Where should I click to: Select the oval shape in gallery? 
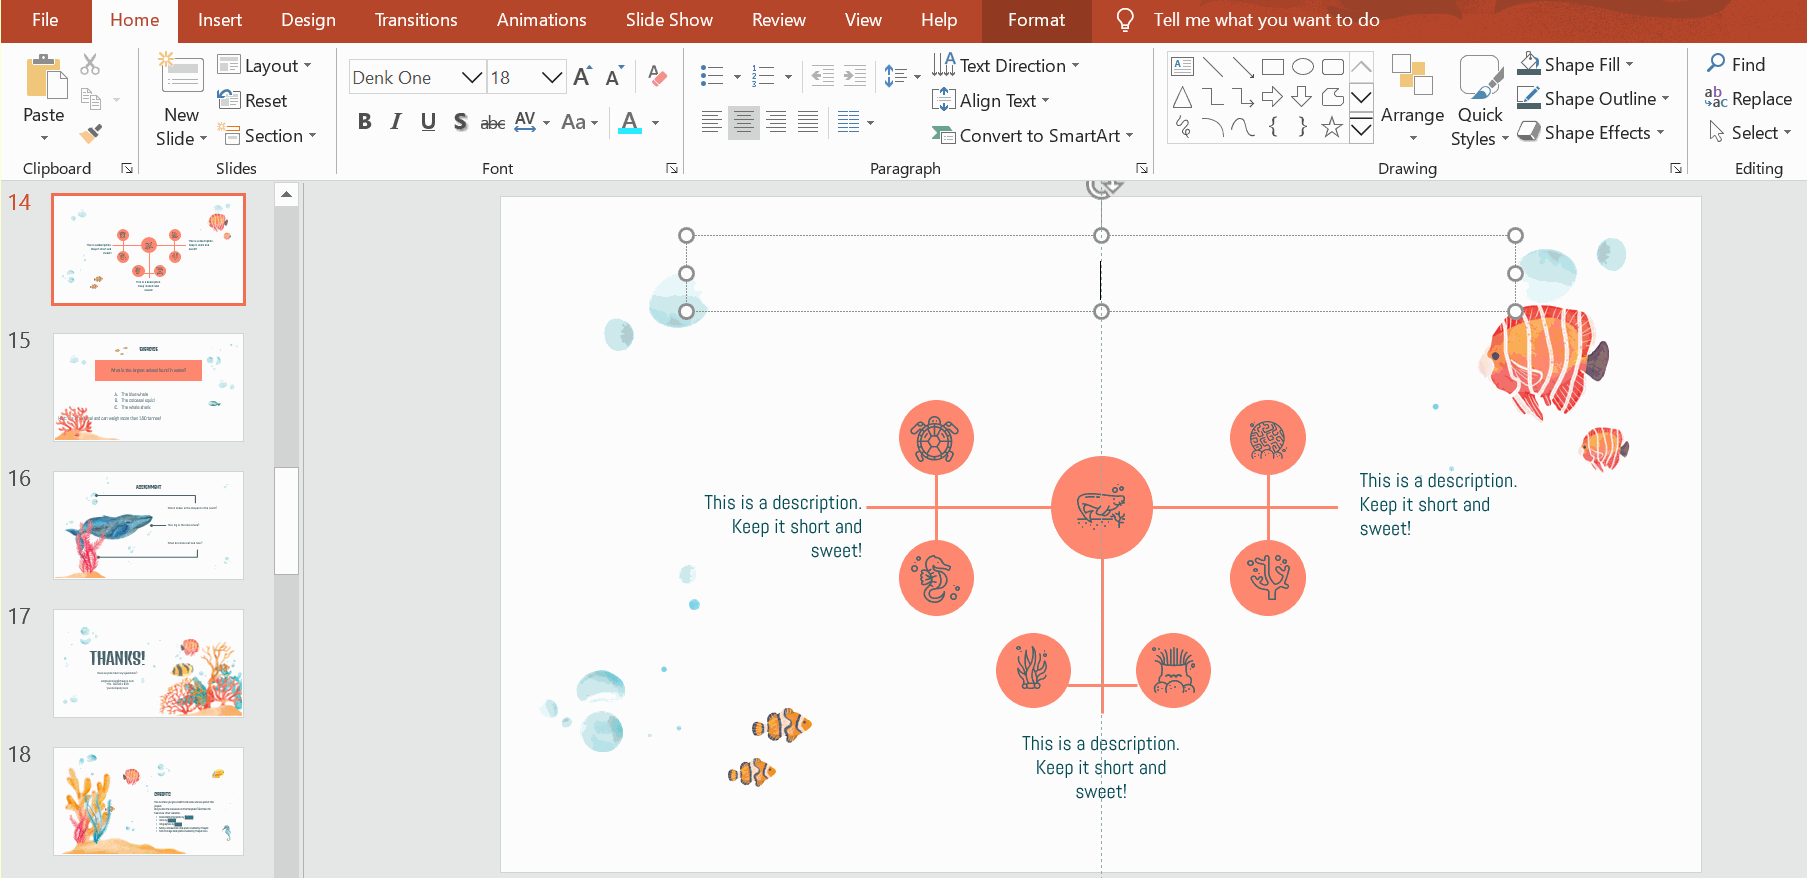(1302, 67)
